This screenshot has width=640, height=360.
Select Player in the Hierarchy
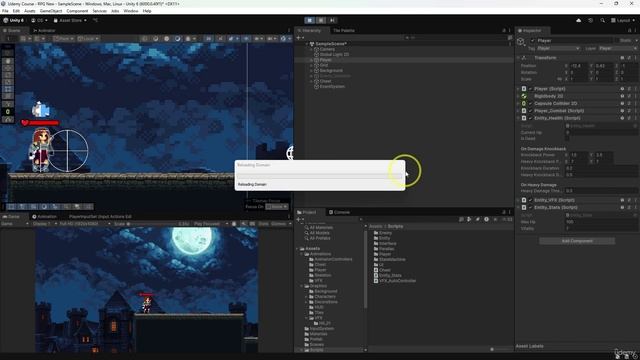326,60
